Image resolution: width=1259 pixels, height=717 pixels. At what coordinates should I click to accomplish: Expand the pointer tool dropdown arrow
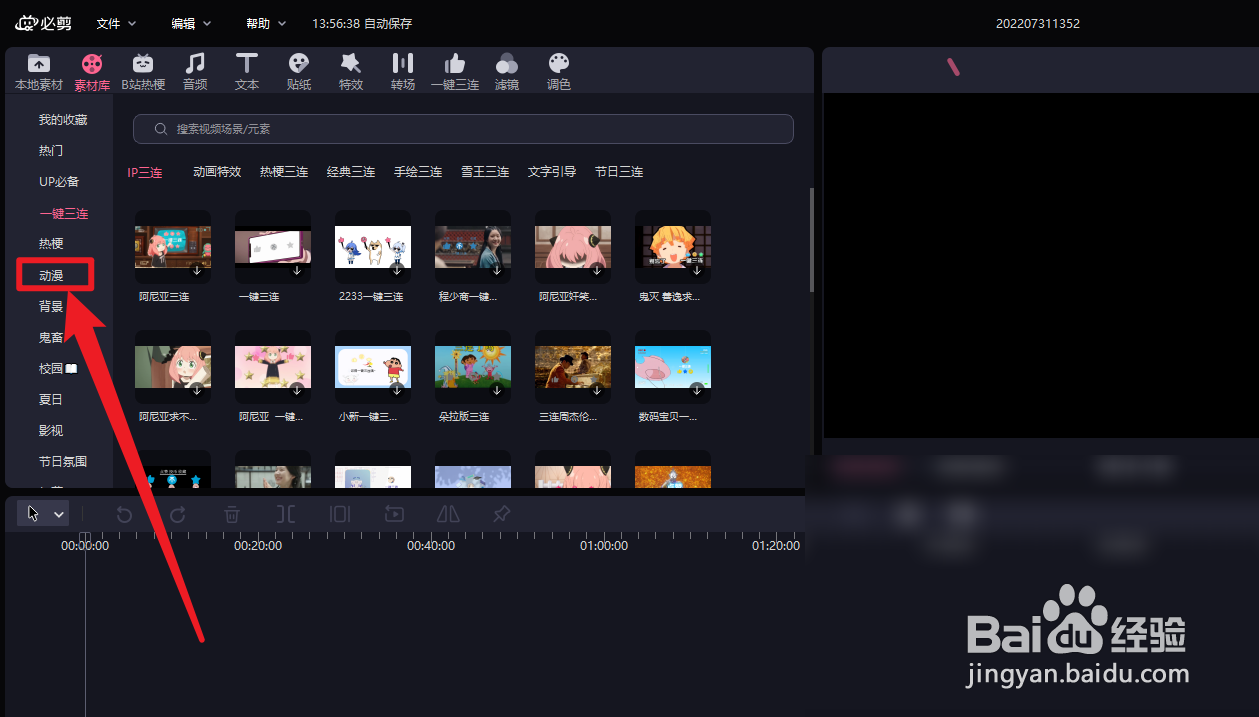tap(59, 514)
